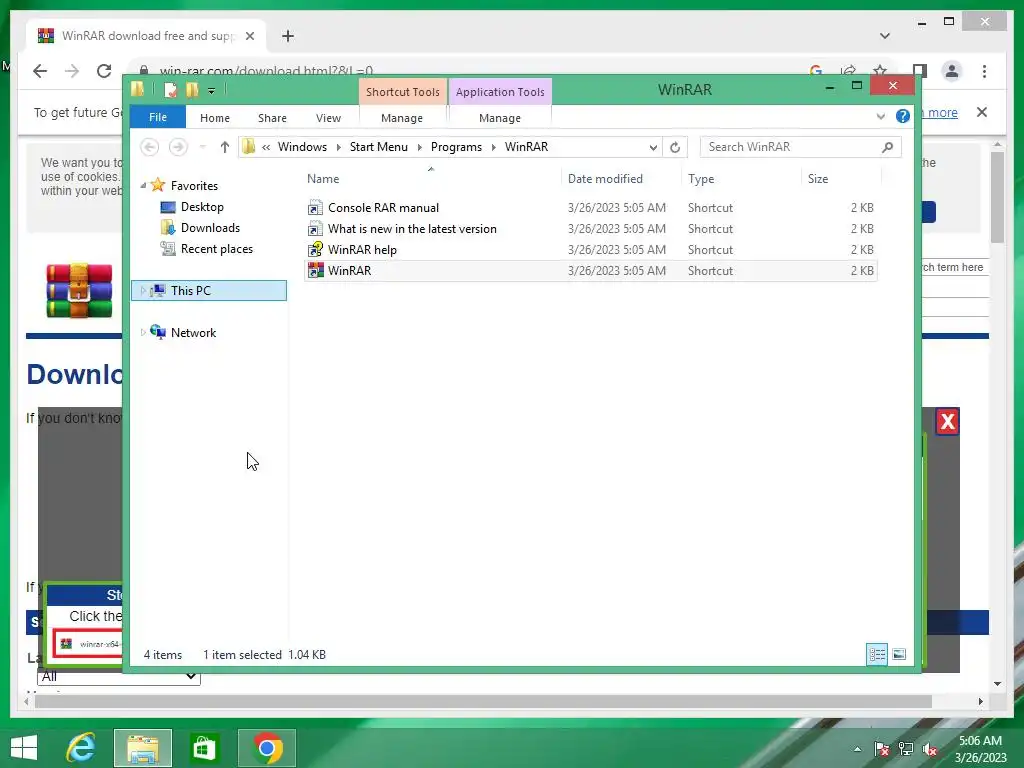Click Properties icon in quick access toolbar

point(170,90)
